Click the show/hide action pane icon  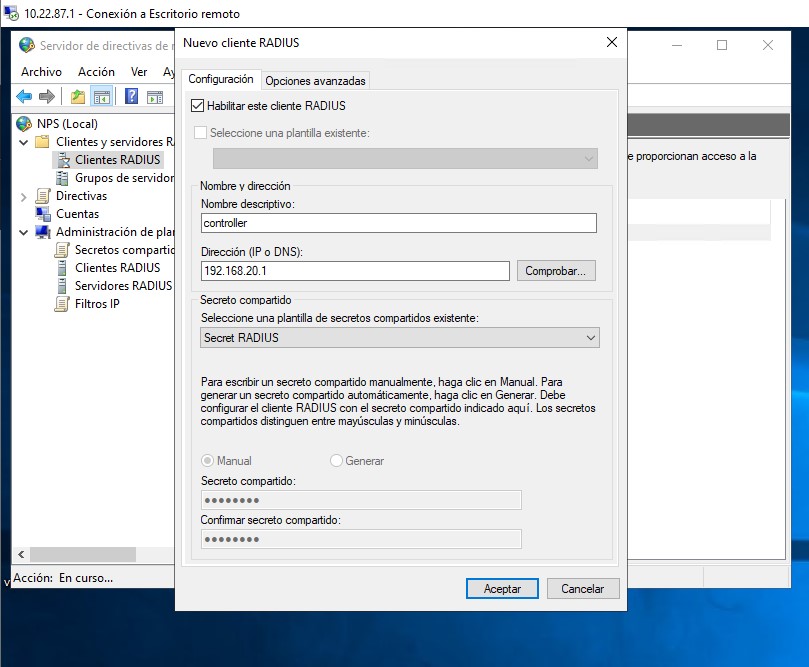[155, 96]
